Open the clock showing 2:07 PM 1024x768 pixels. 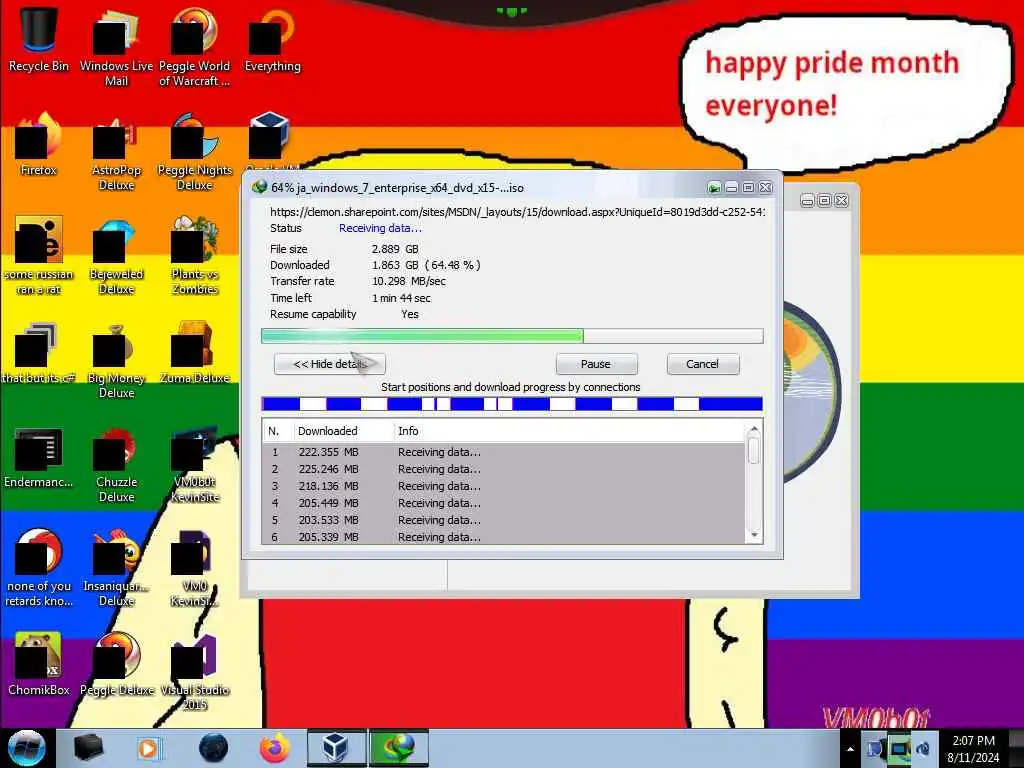coord(973,749)
